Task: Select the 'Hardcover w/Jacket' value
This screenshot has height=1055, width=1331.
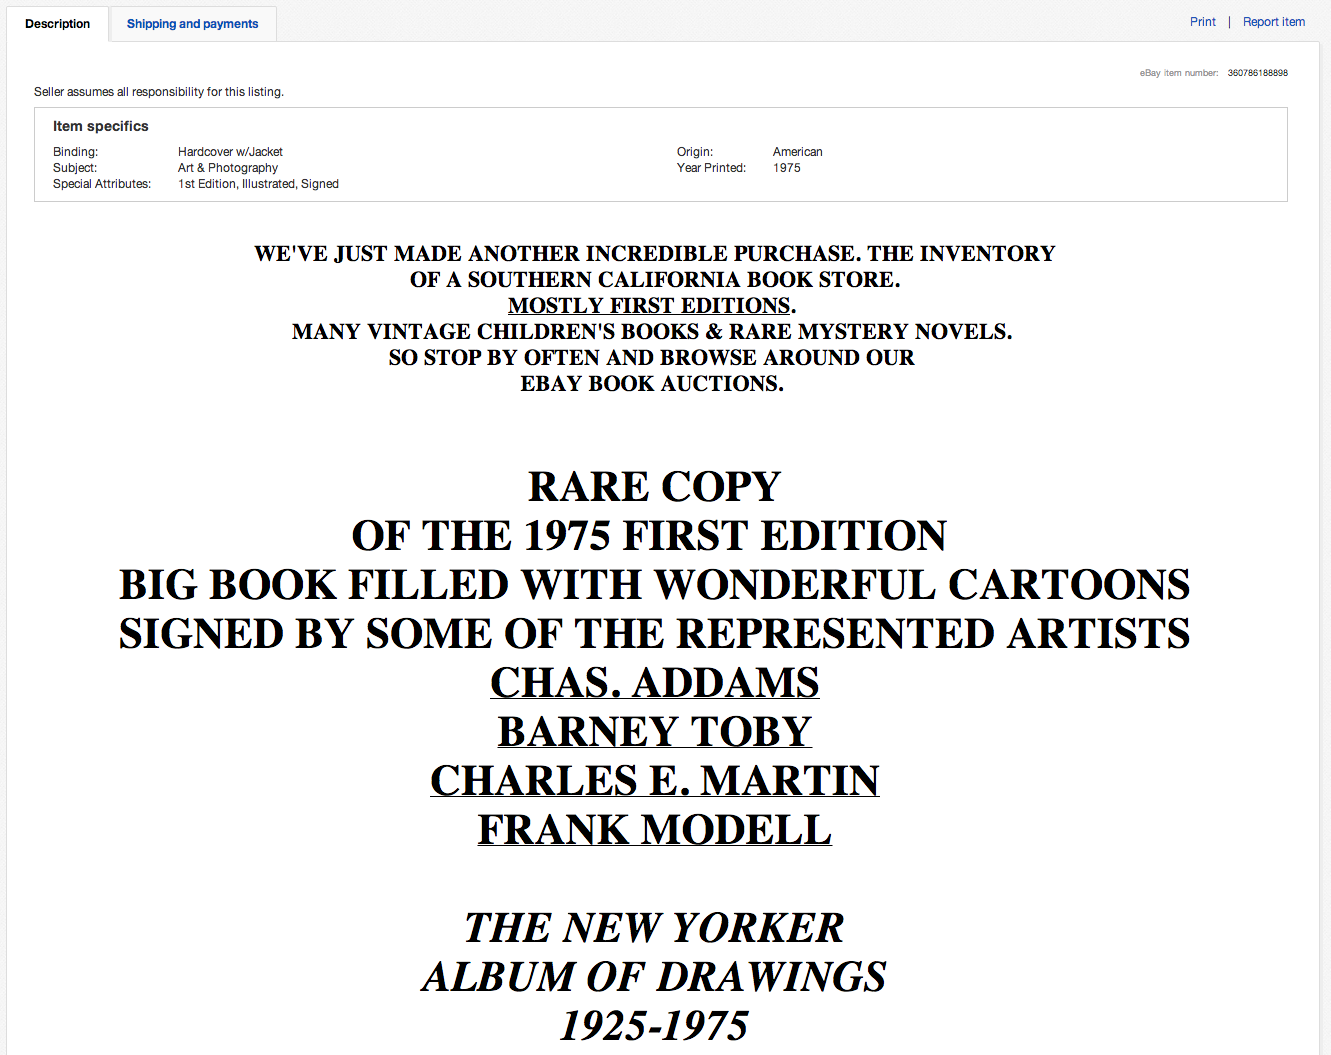Action: pyautogui.click(x=230, y=152)
